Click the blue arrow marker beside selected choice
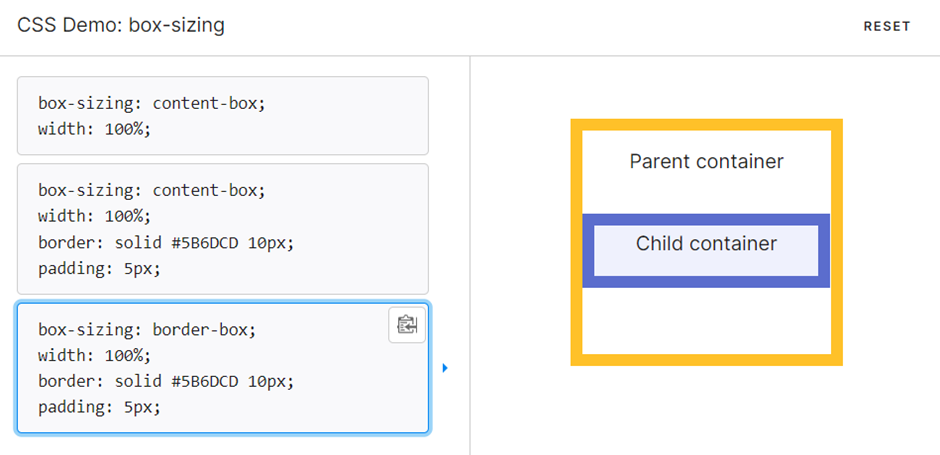 pos(445,367)
